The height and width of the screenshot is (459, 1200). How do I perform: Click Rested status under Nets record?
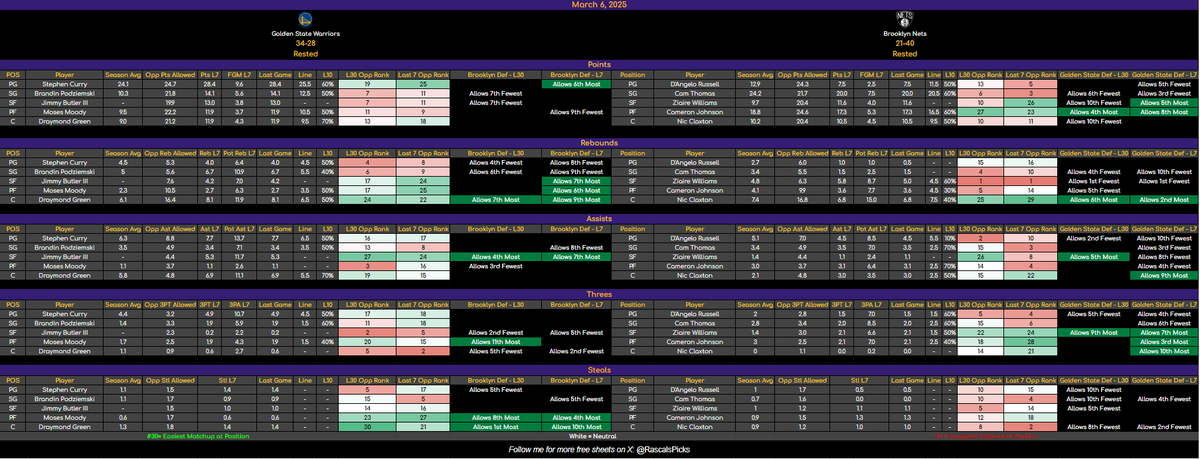pyautogui.click(x=904, y=54)
